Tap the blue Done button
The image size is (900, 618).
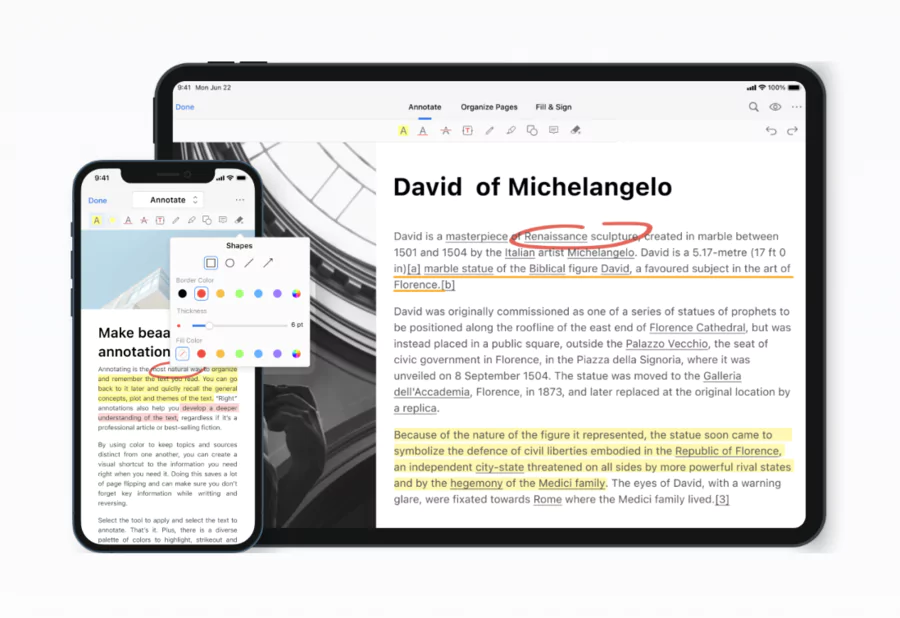coord(185,107)
